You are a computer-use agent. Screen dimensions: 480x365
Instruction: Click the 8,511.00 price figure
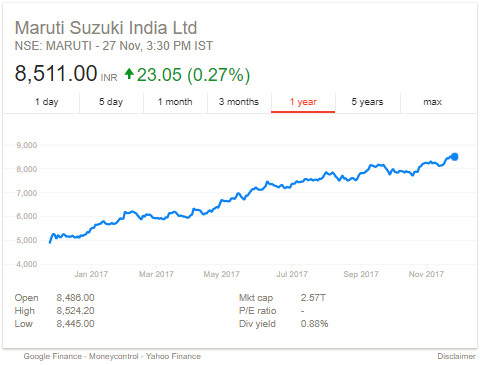(56, 74)
